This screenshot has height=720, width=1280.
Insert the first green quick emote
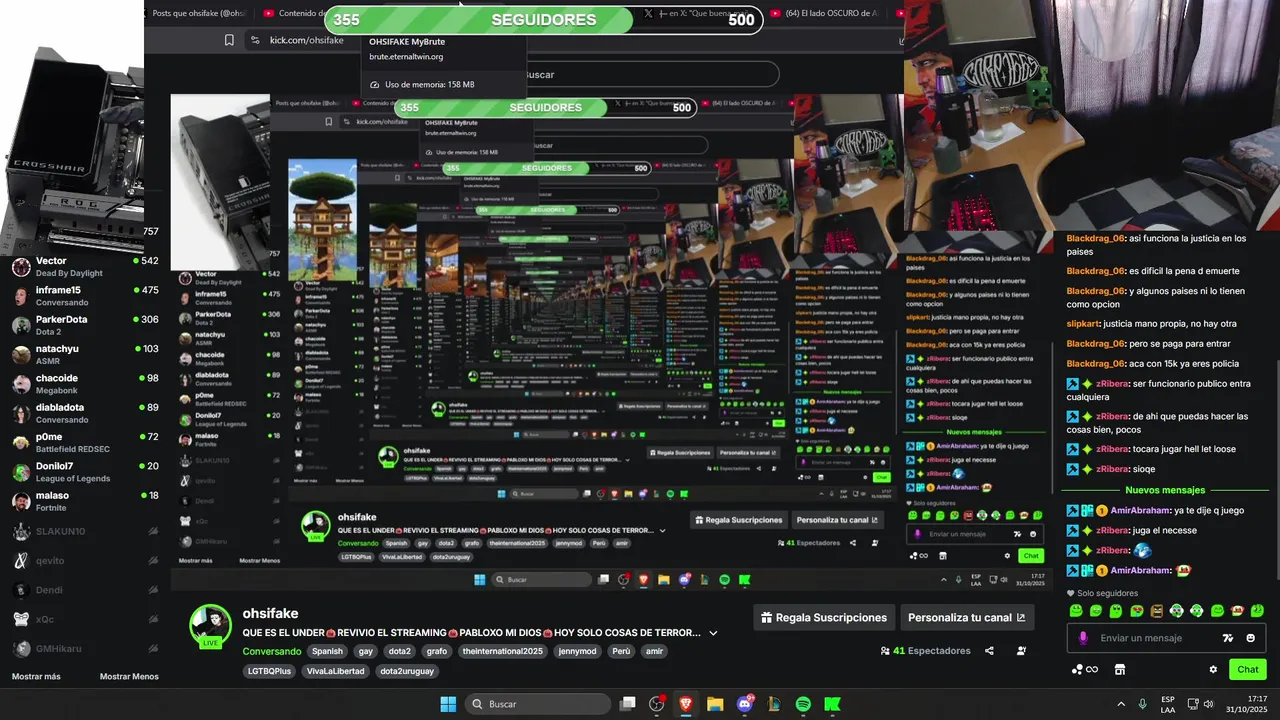1076,611
